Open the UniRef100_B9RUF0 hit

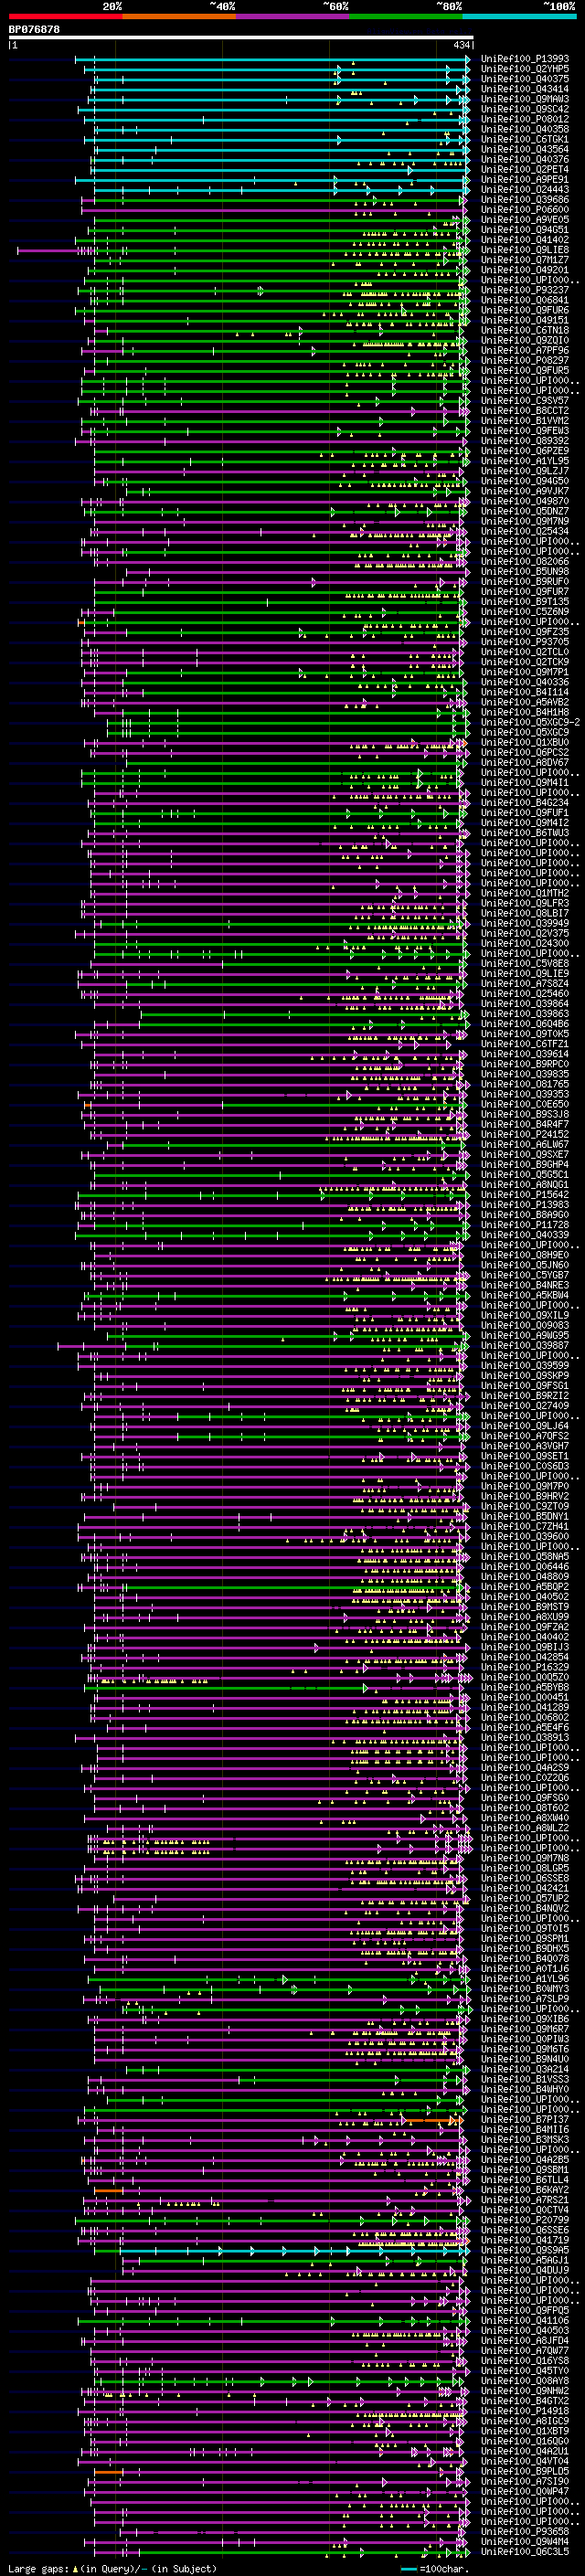click(525, 581)
